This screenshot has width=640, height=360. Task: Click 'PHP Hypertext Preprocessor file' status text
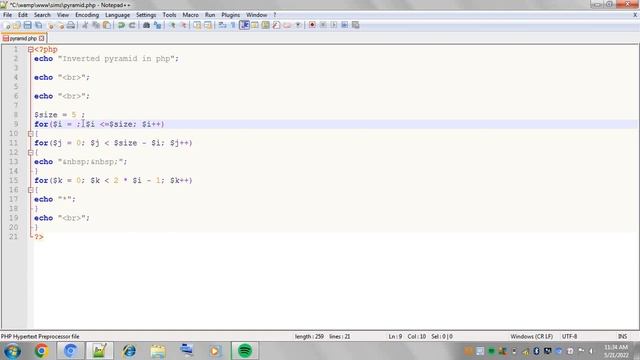coord(40,336)
